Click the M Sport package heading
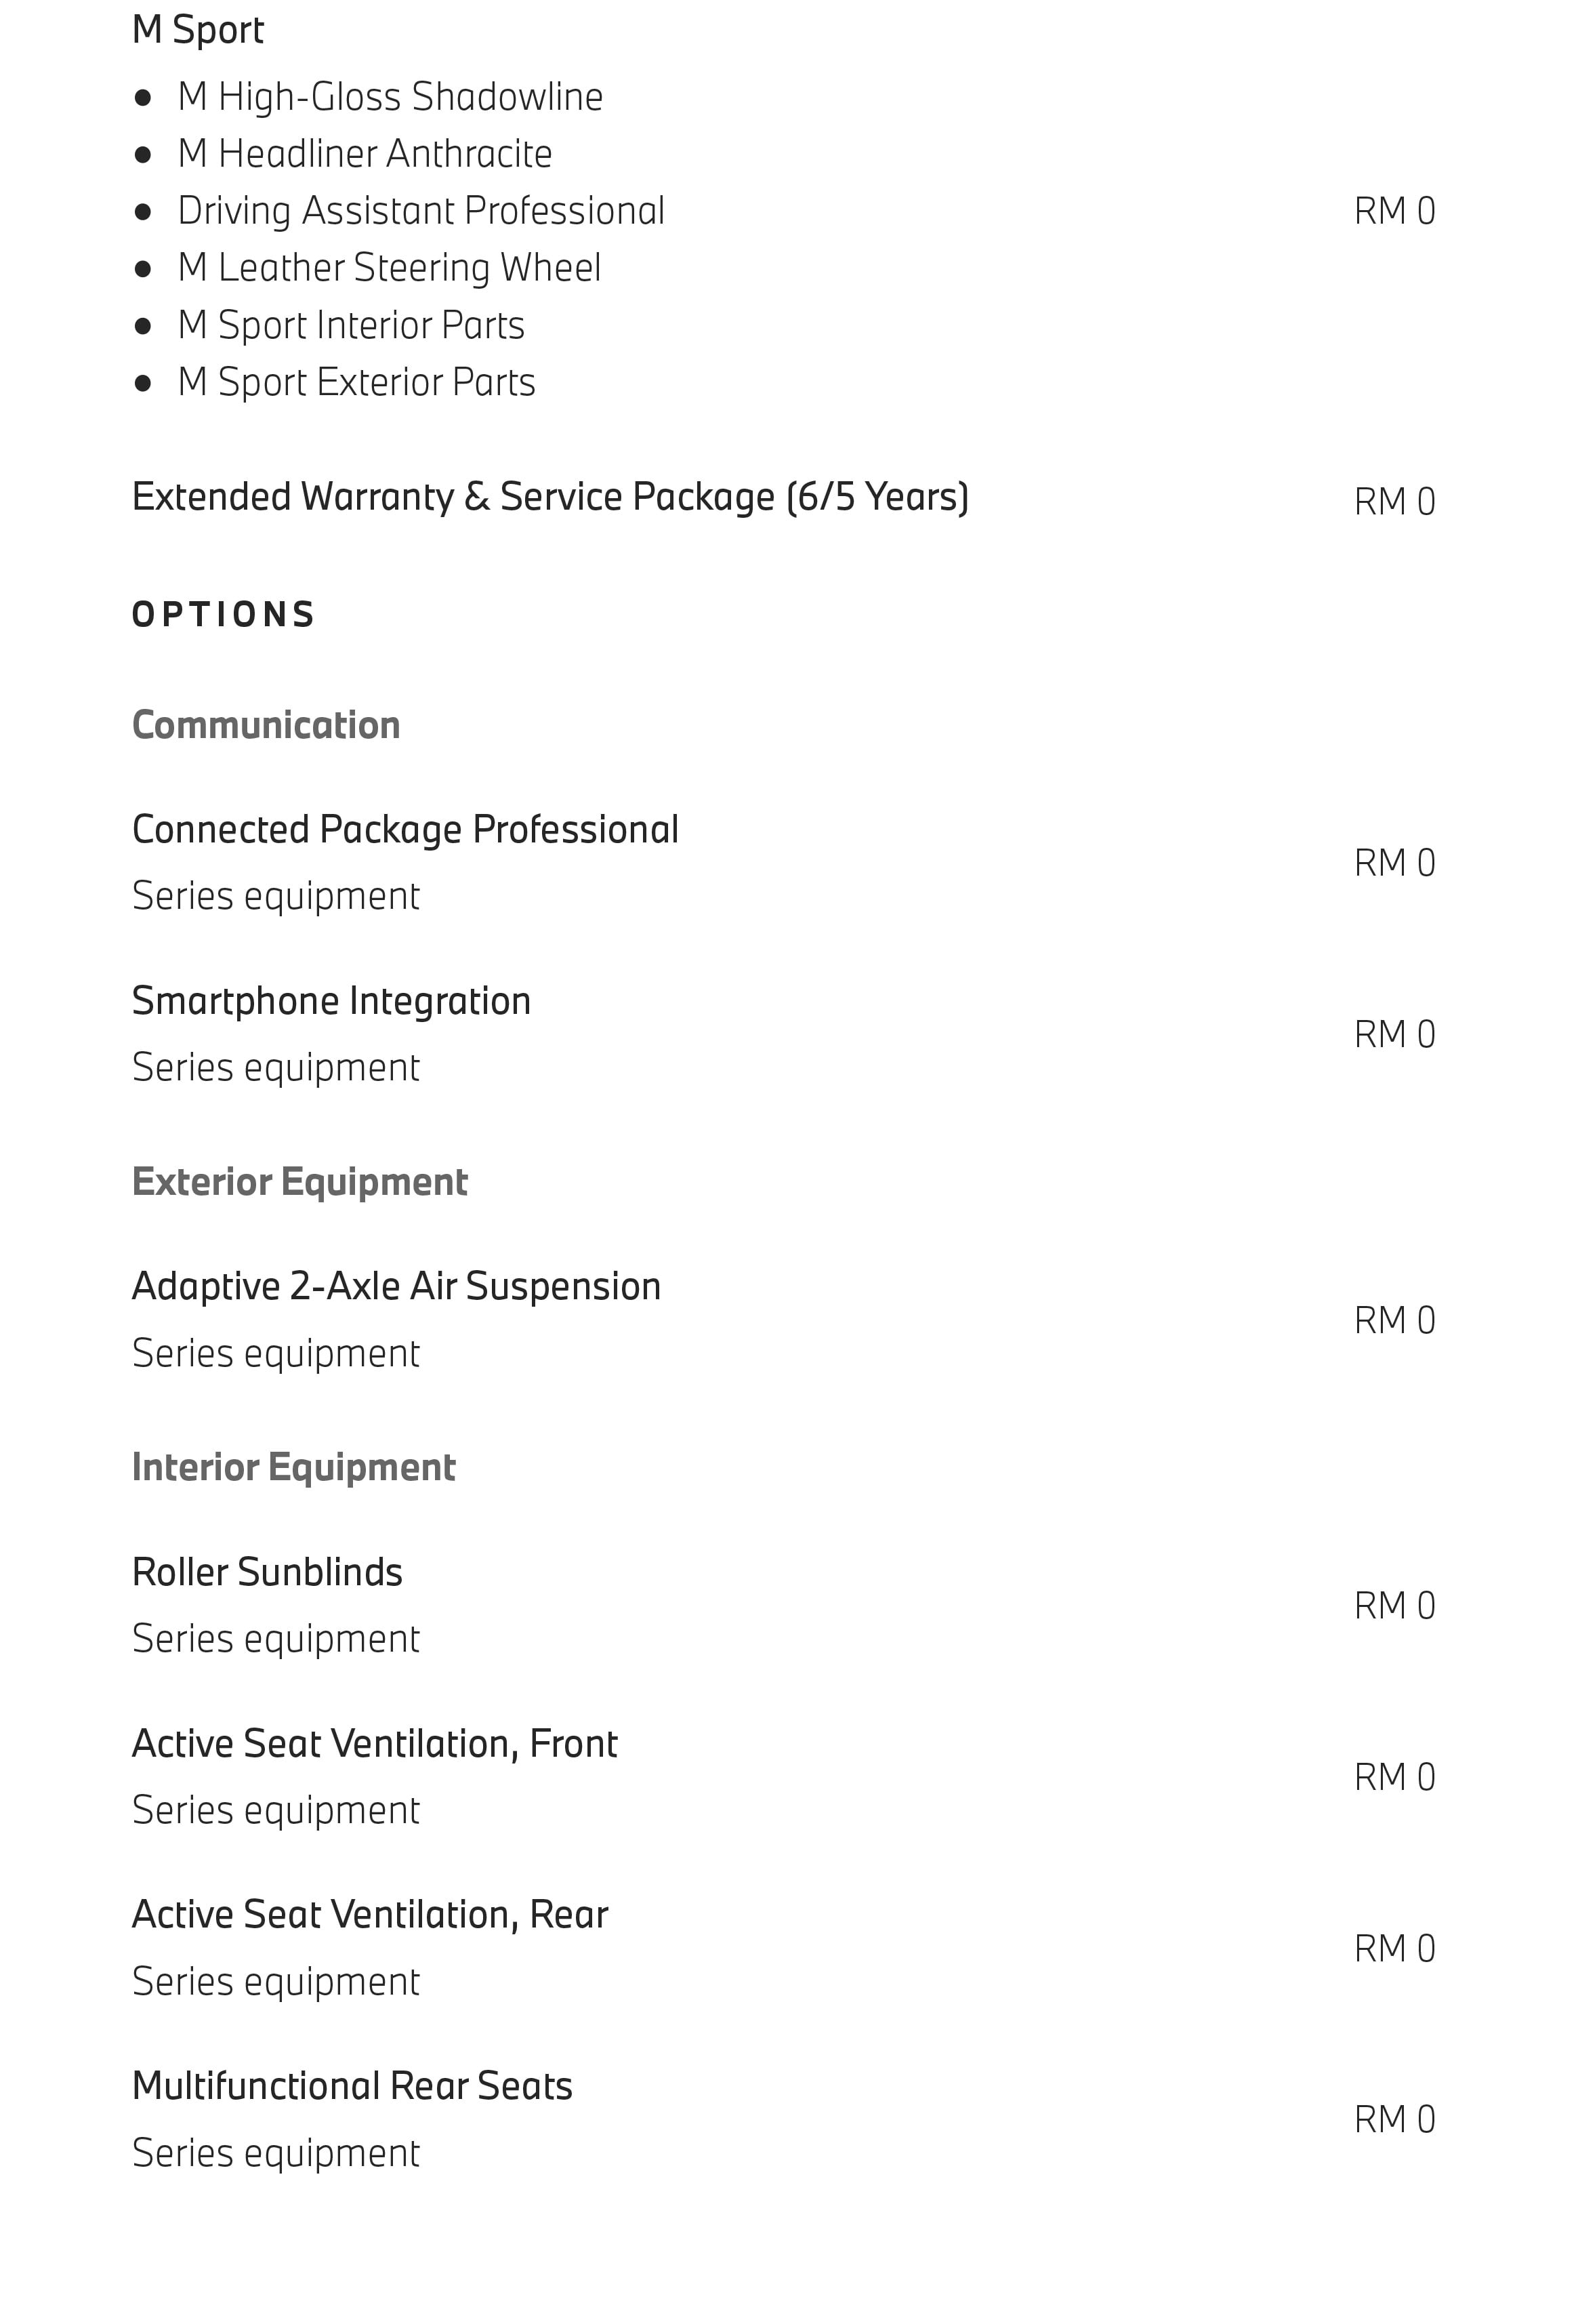 tap(198, 30)
